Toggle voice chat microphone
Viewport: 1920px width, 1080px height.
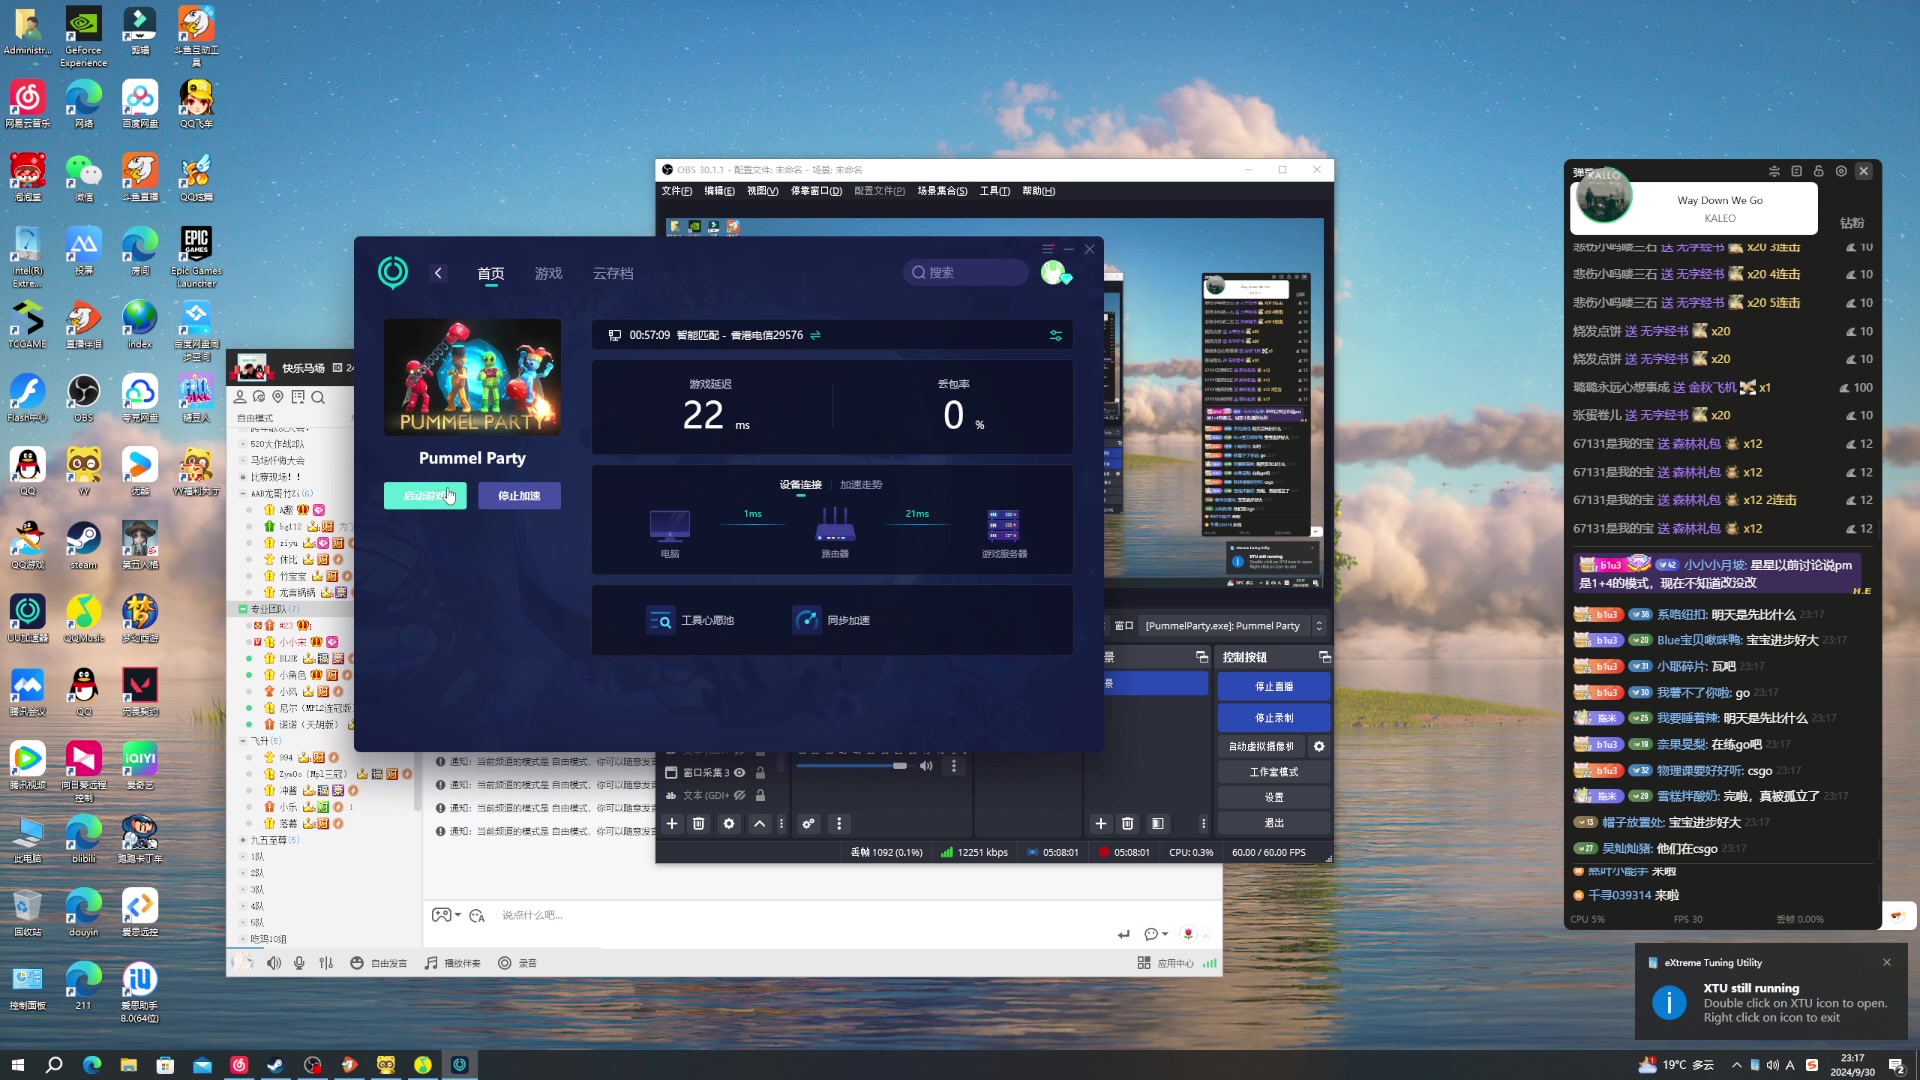tap(299, 963)
